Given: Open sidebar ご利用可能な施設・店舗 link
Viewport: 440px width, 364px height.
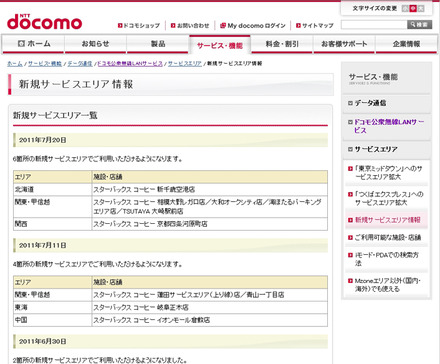Looking at the screenshot, I should [x=387, y=237].
